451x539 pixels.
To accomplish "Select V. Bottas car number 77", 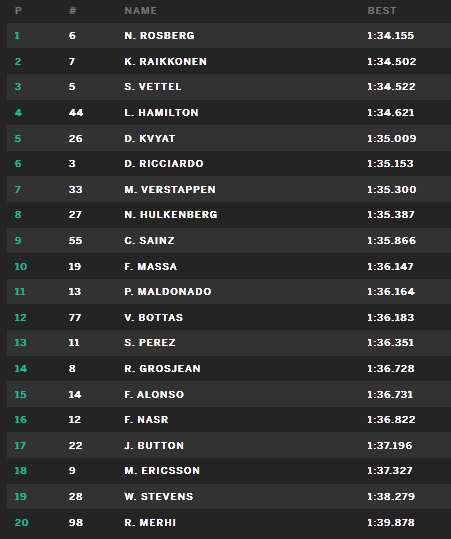I will click(x=75, y=317).
